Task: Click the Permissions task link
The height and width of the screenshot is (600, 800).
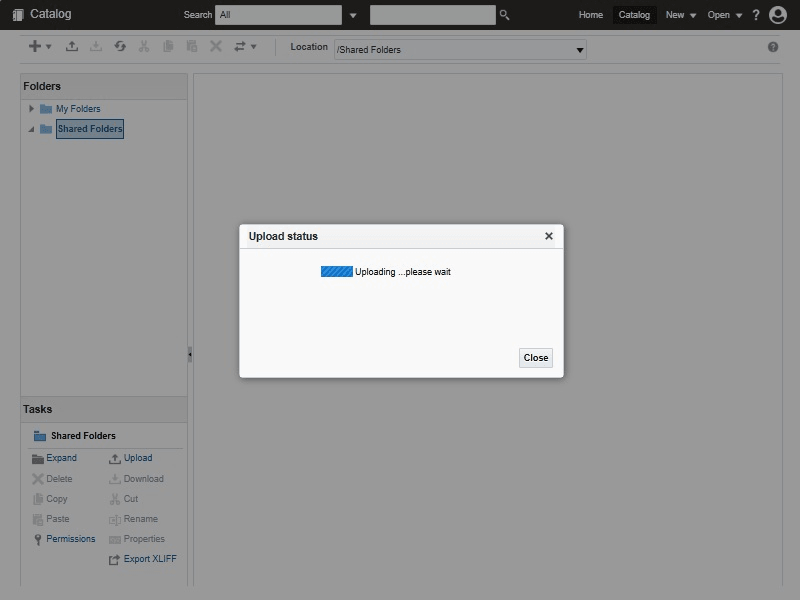Action: click(x=70, y=538)
